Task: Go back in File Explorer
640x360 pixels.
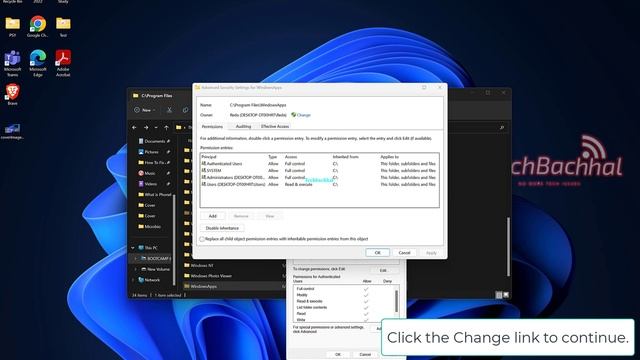Action: point(134,128)
